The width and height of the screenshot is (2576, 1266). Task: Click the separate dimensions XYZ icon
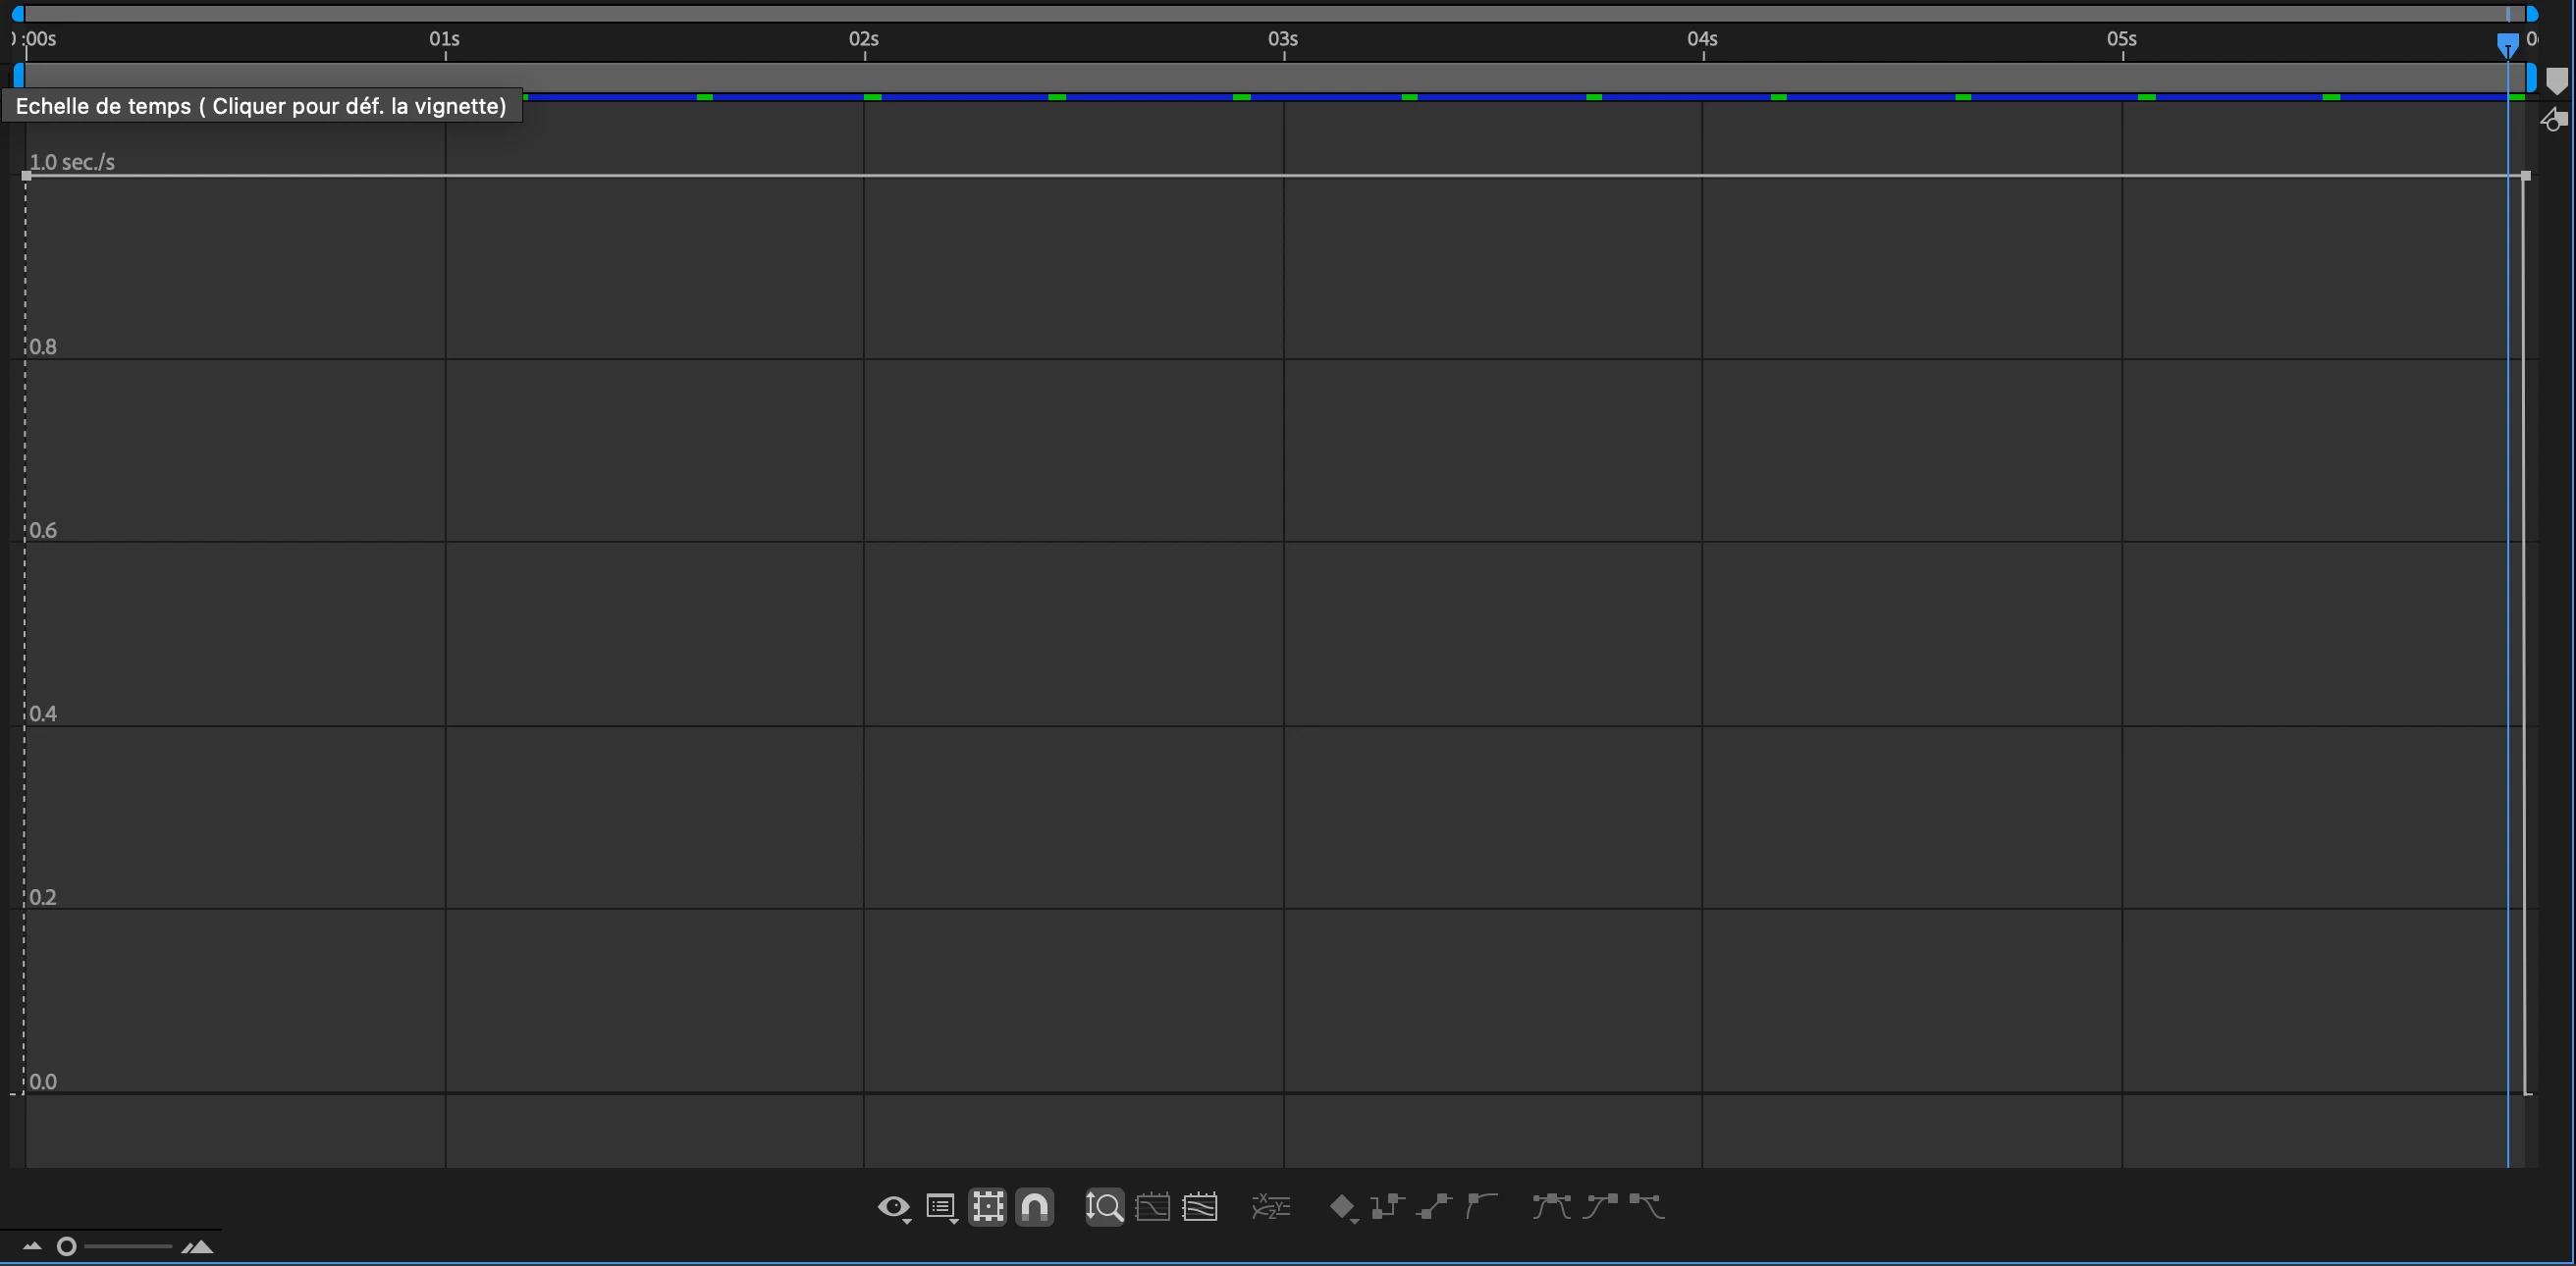[1271, 1207]
